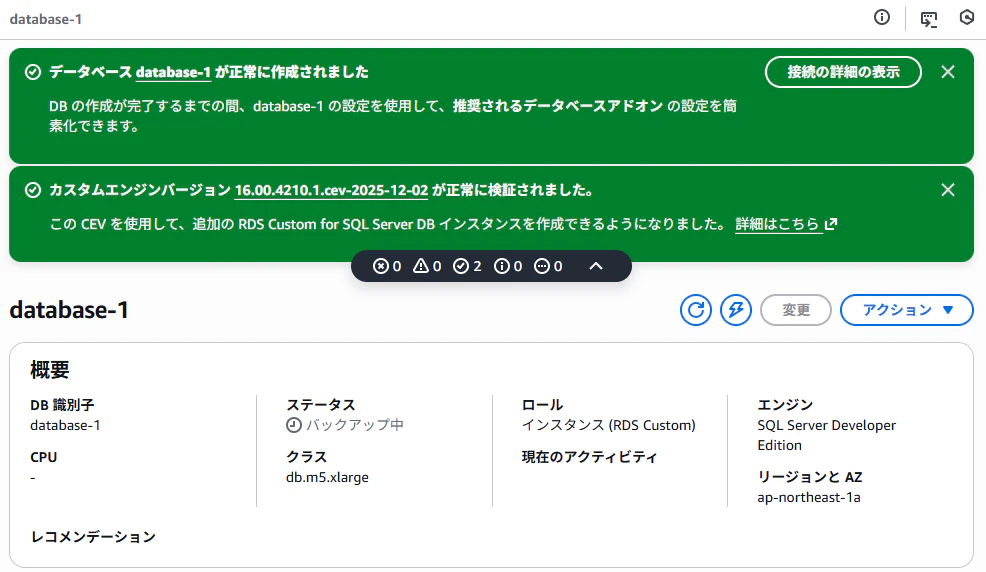Click the リージョンと AZ label

pos(810,477)
